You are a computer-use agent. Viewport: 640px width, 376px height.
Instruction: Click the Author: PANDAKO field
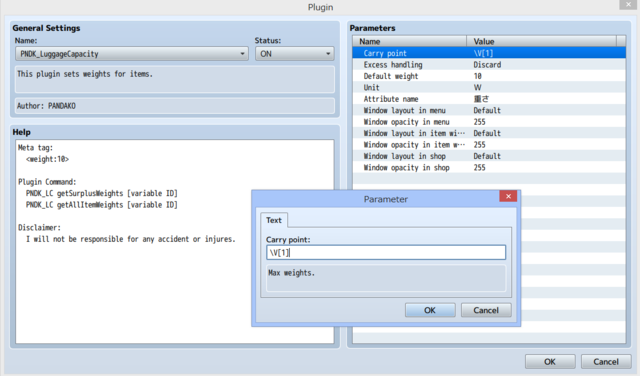coord(175,106)
